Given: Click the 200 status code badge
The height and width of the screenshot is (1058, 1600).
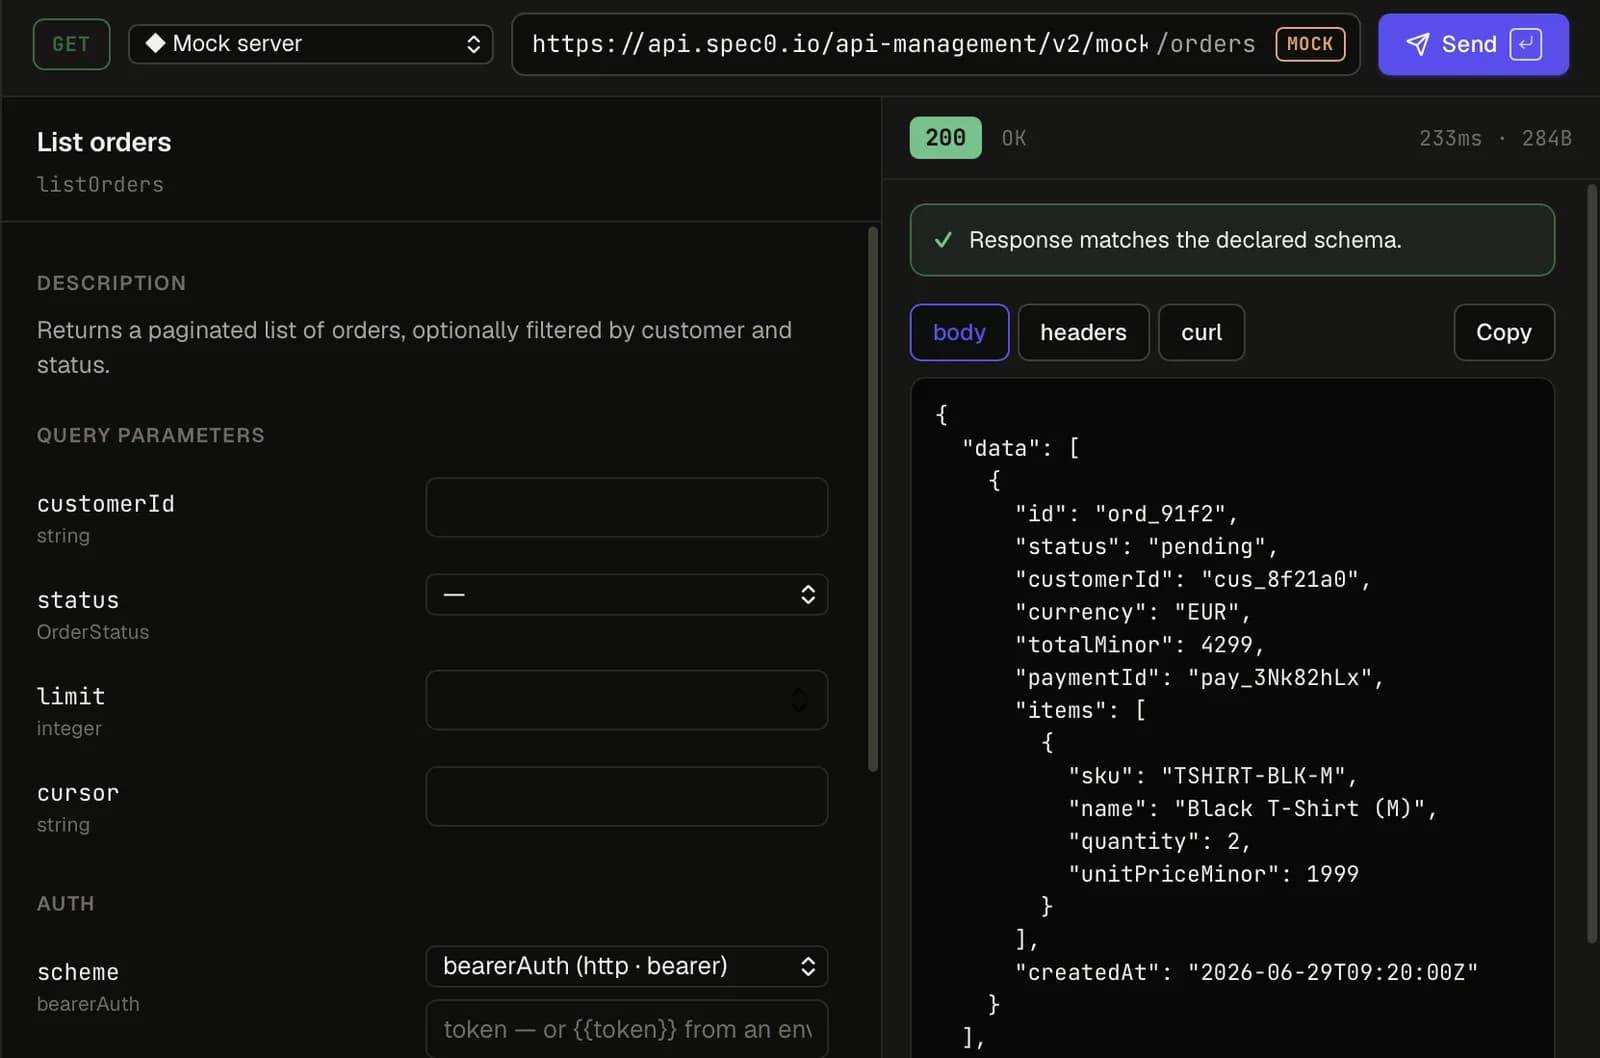Looking at the screenshot, I should pos(945,138).
